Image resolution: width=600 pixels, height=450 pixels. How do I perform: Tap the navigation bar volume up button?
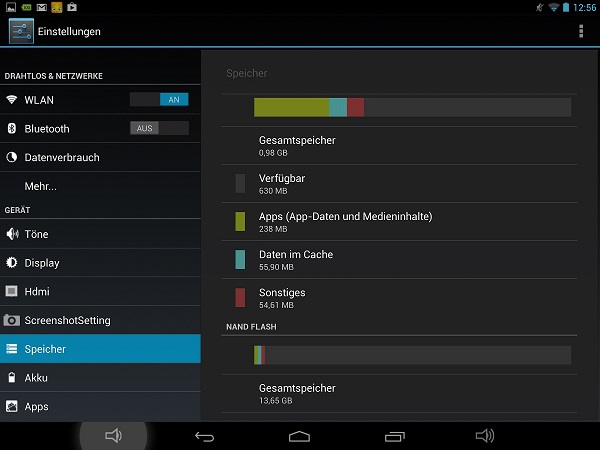(485, 435)
